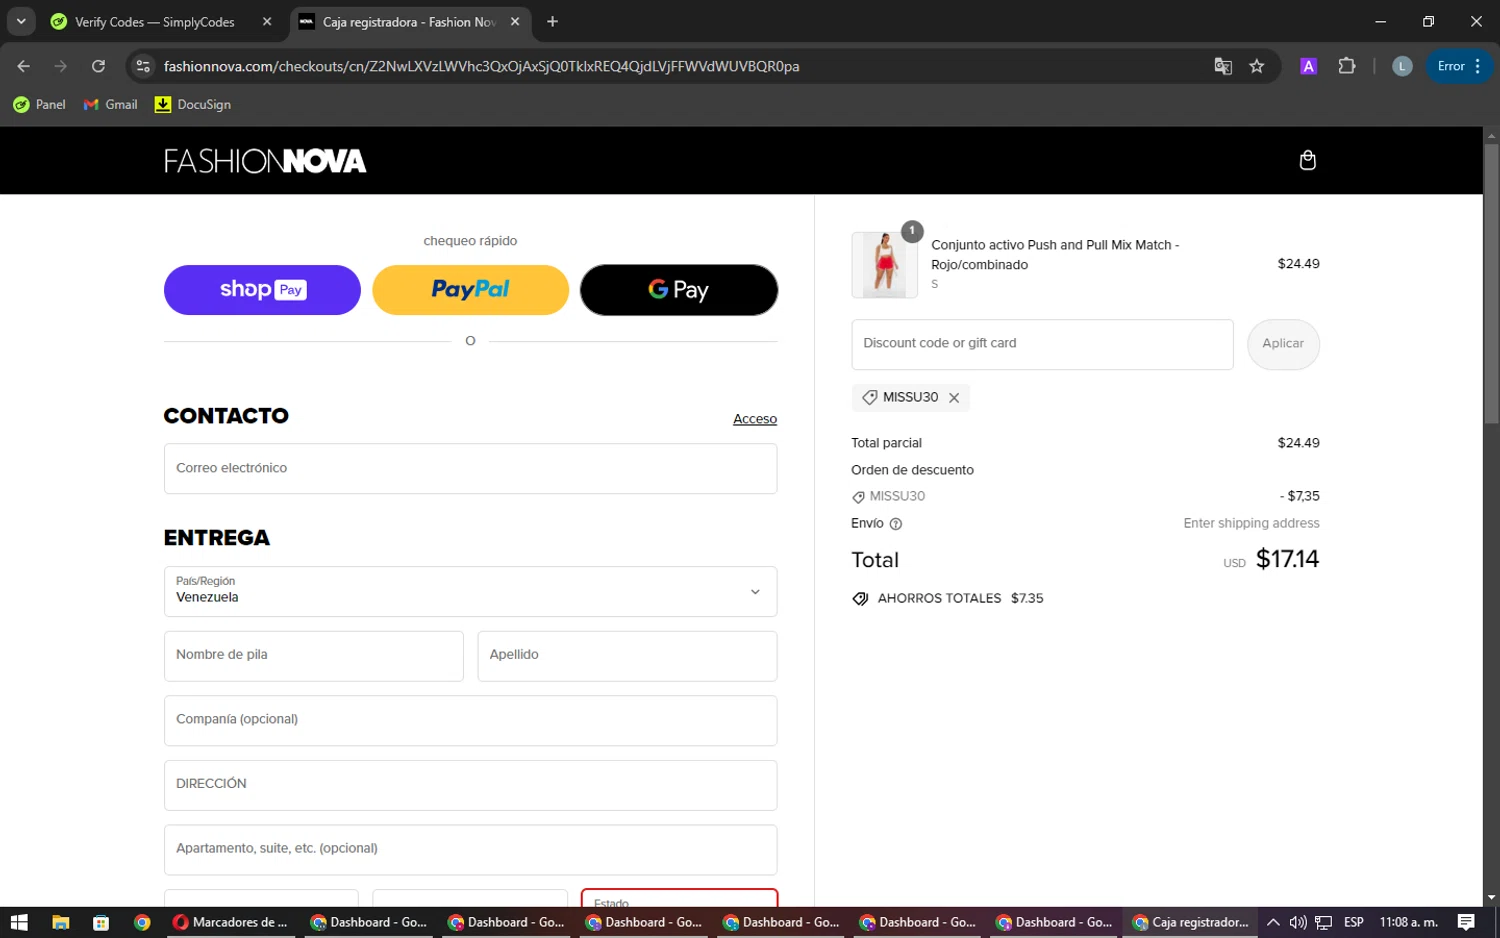View site information icon in address bar

(143, 66)
